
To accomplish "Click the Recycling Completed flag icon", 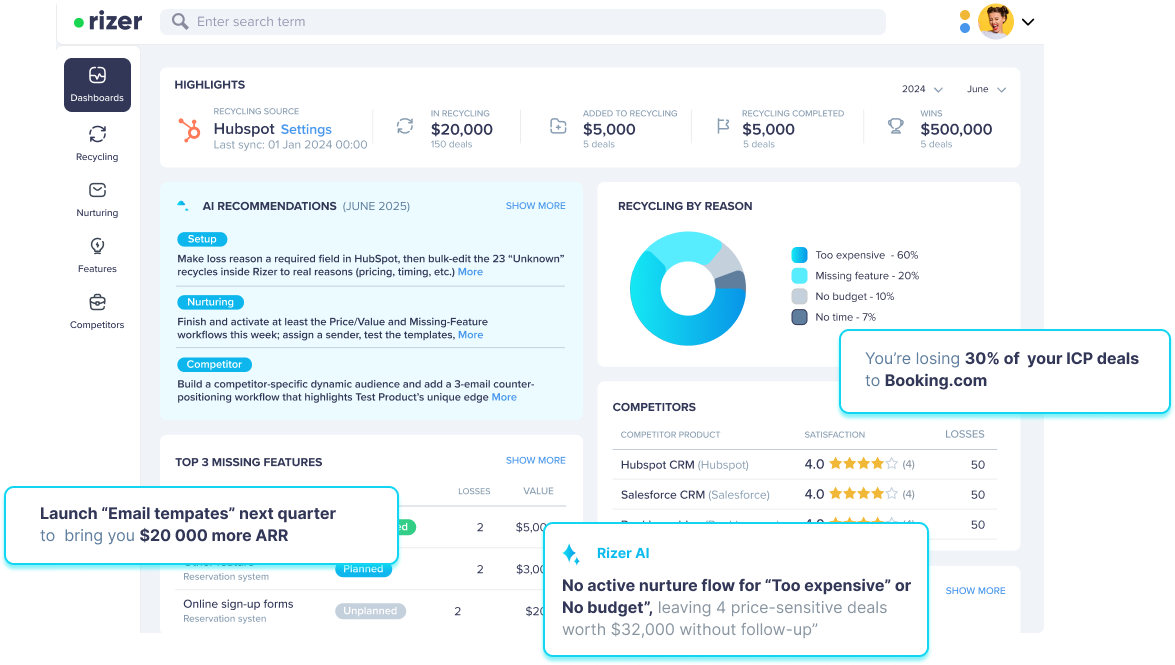I will coord(723,126).
